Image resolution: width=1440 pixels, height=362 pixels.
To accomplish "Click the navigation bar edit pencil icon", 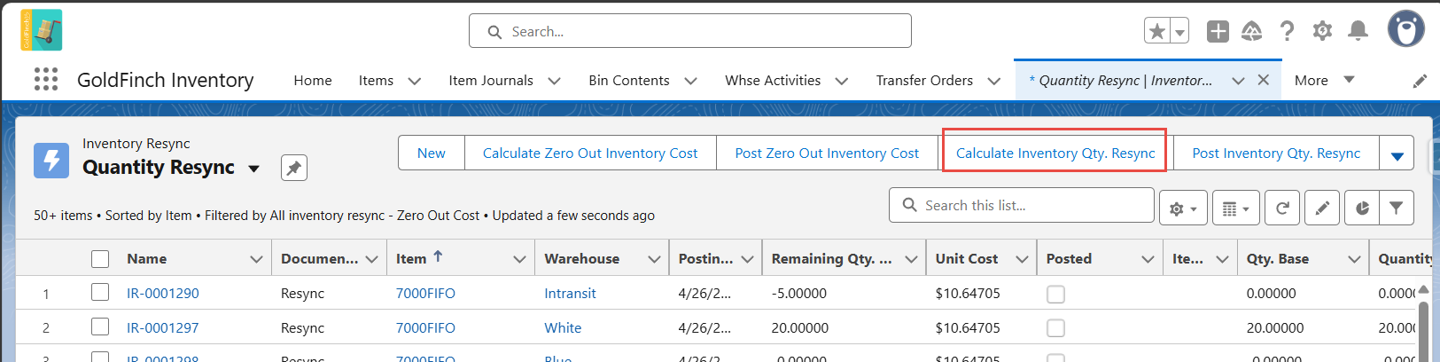I will click(1420, 81).
